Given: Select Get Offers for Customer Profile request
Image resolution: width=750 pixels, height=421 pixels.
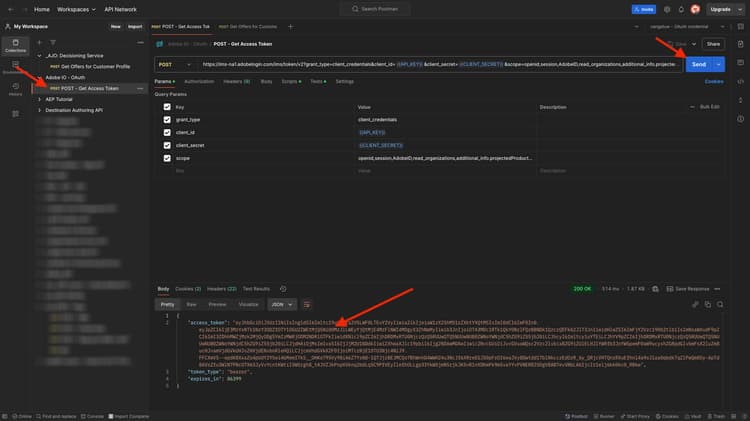Looking at the screenshot, I should (x=90, y=66).
